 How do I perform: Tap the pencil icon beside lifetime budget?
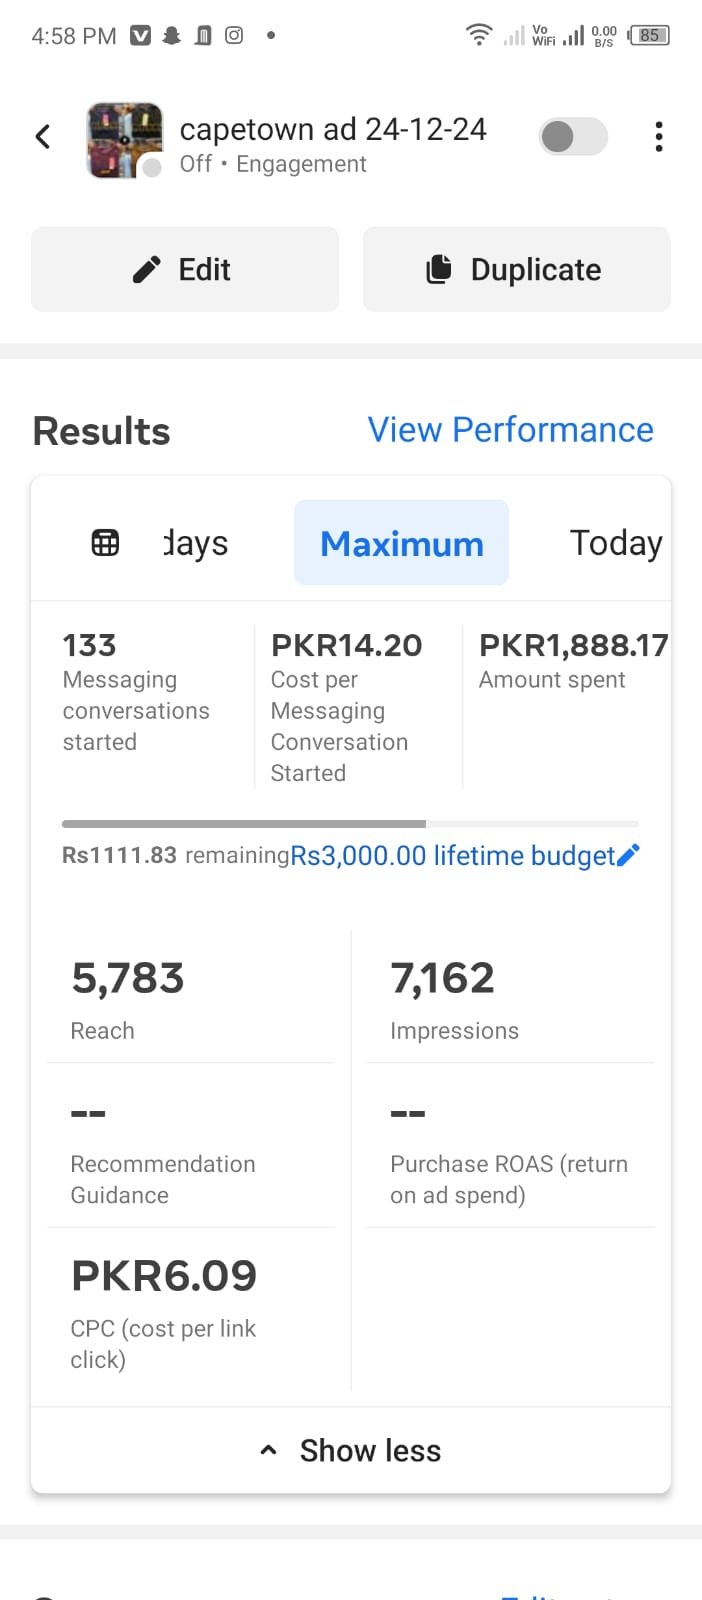tap(628, 855)
